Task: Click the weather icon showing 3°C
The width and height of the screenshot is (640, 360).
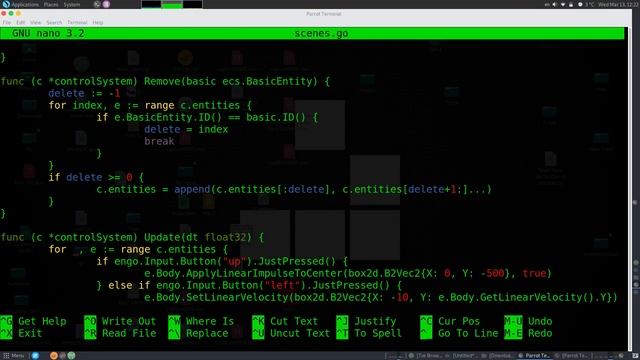Action: [580, 4]
